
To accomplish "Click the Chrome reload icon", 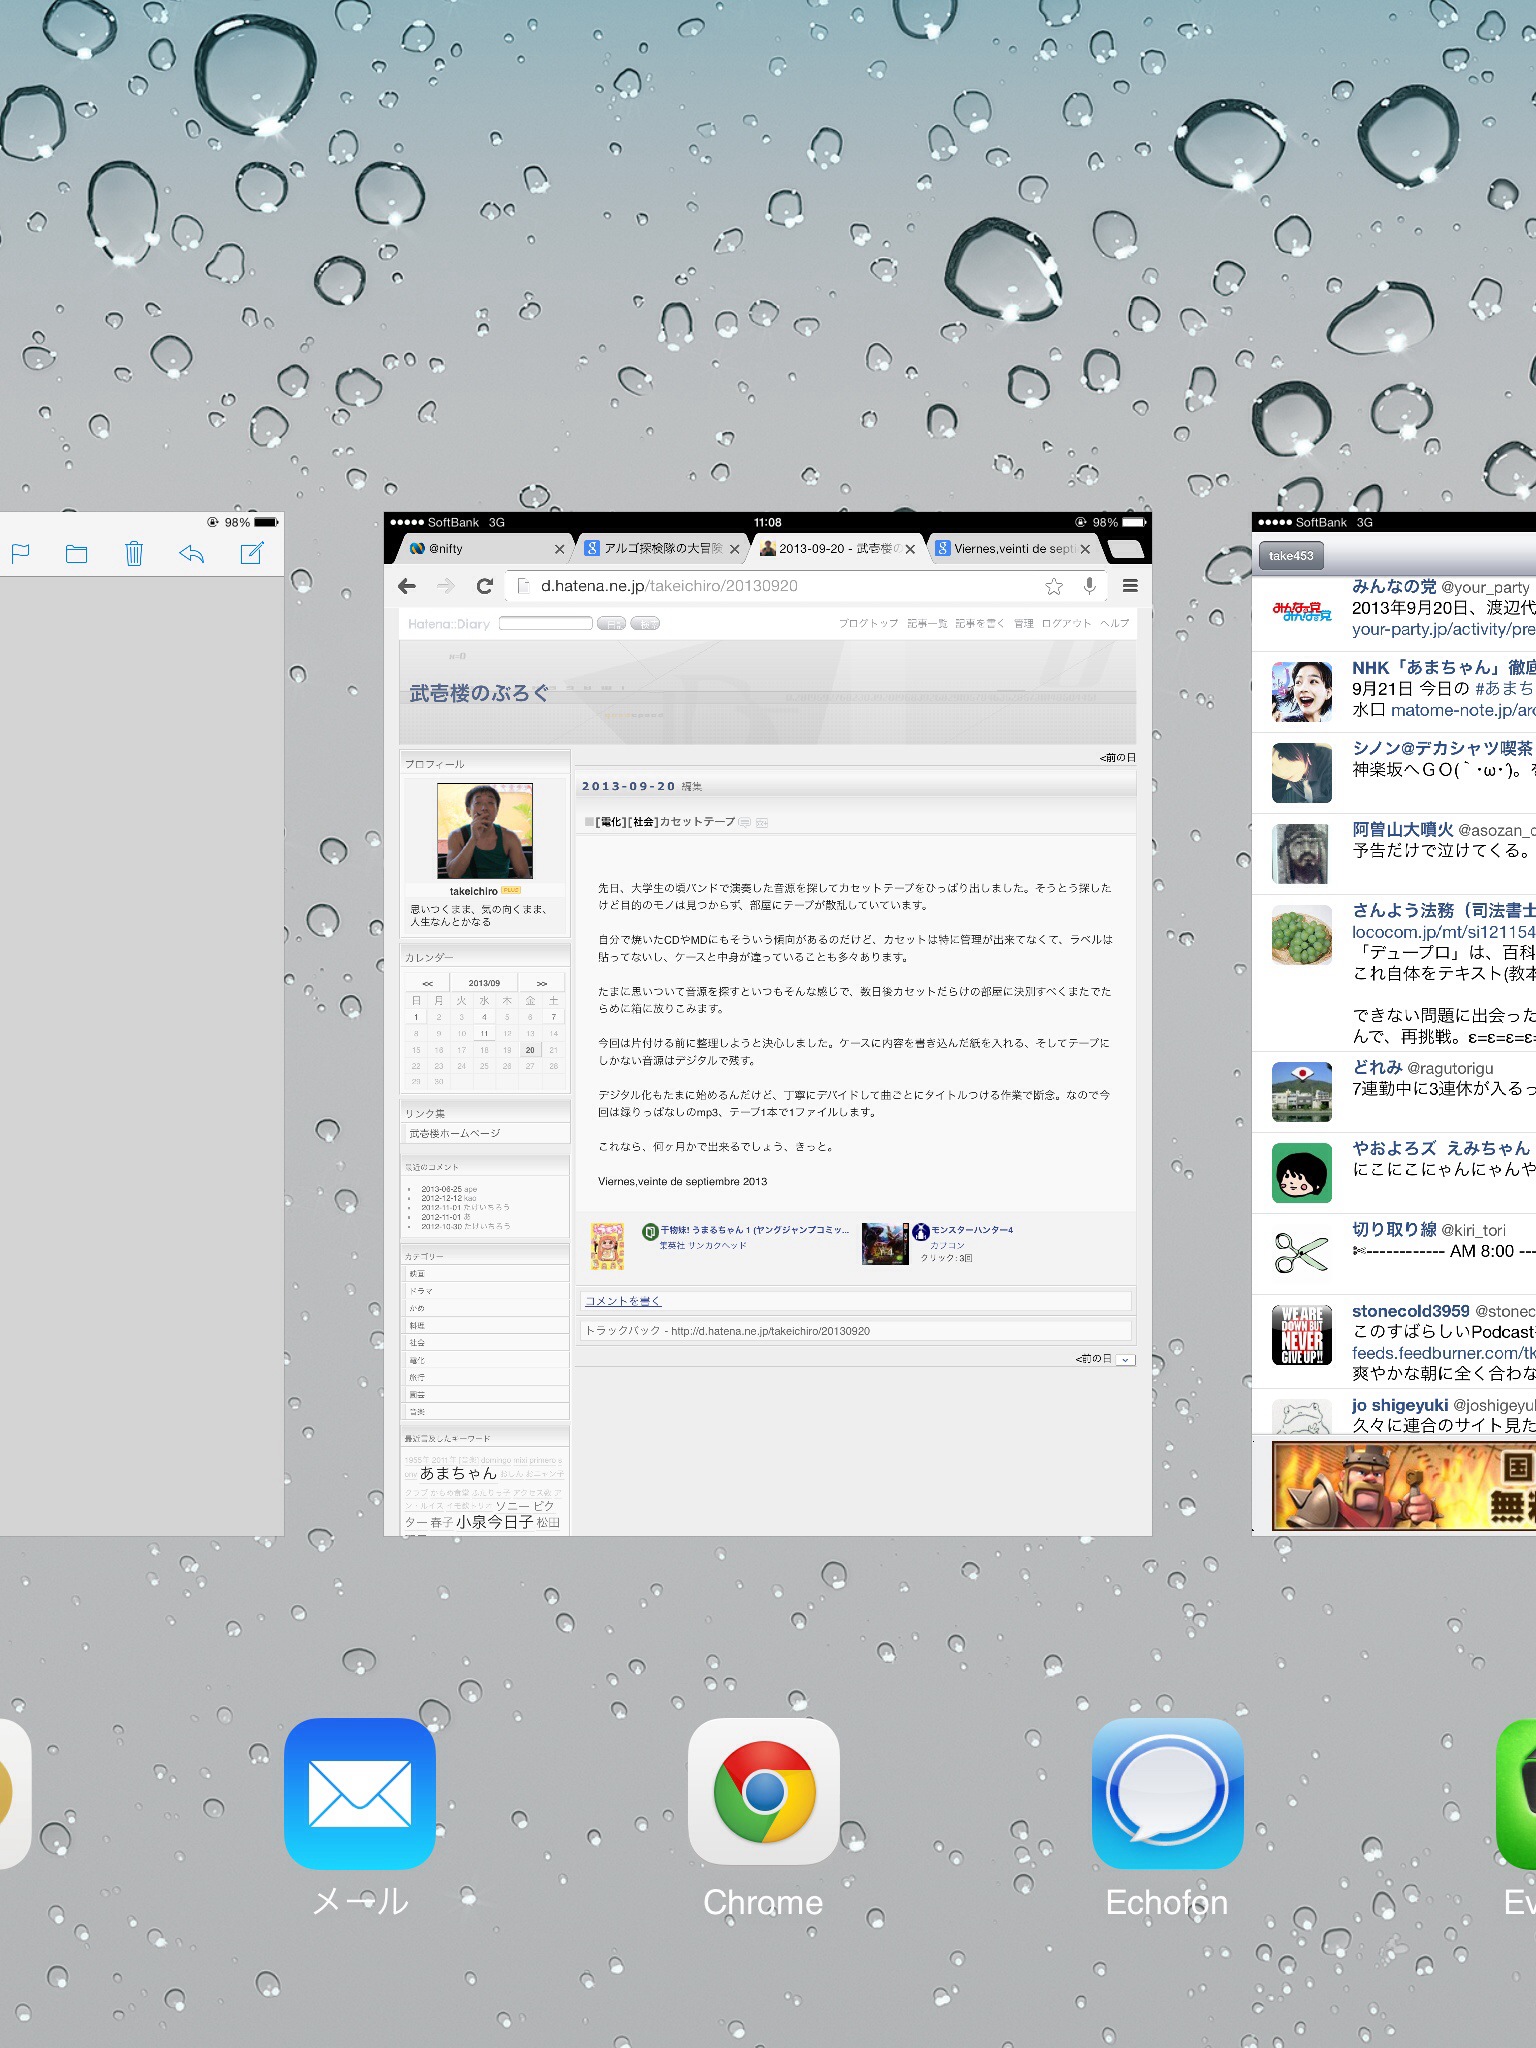I will pos(485,586).
